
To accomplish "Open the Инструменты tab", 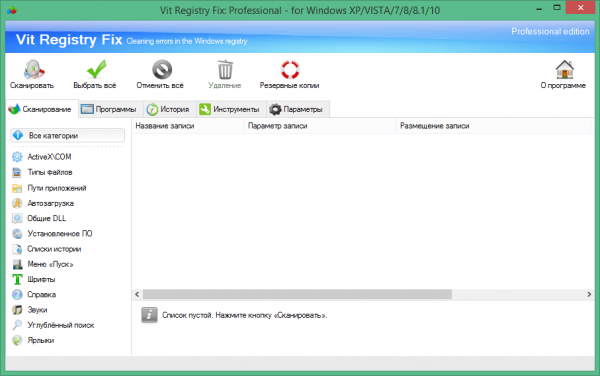I will [230, 109].
